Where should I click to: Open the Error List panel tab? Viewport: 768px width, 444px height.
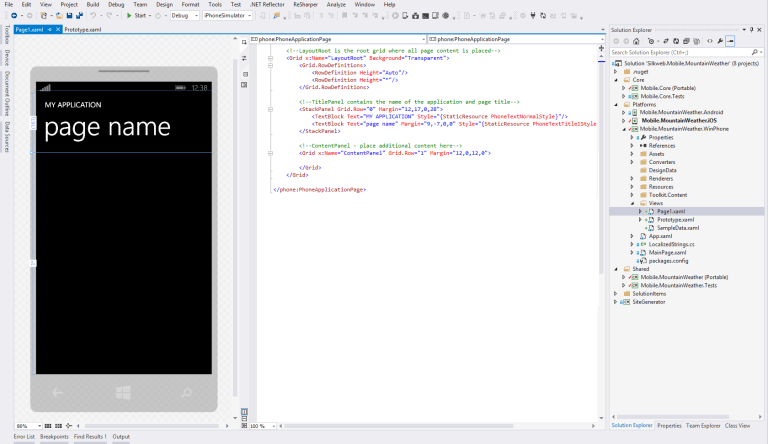click(x=23, y=437)
